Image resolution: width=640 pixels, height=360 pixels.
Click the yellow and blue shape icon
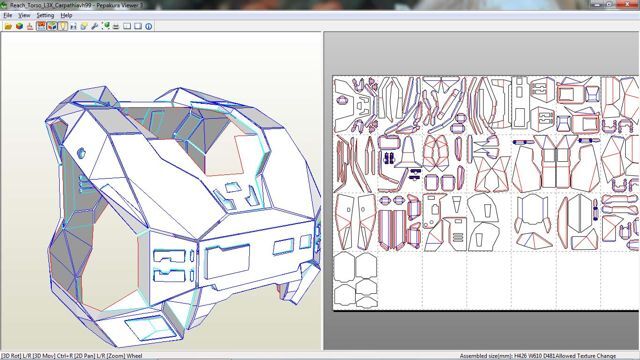pyautogui.click(x=84, y=26)
